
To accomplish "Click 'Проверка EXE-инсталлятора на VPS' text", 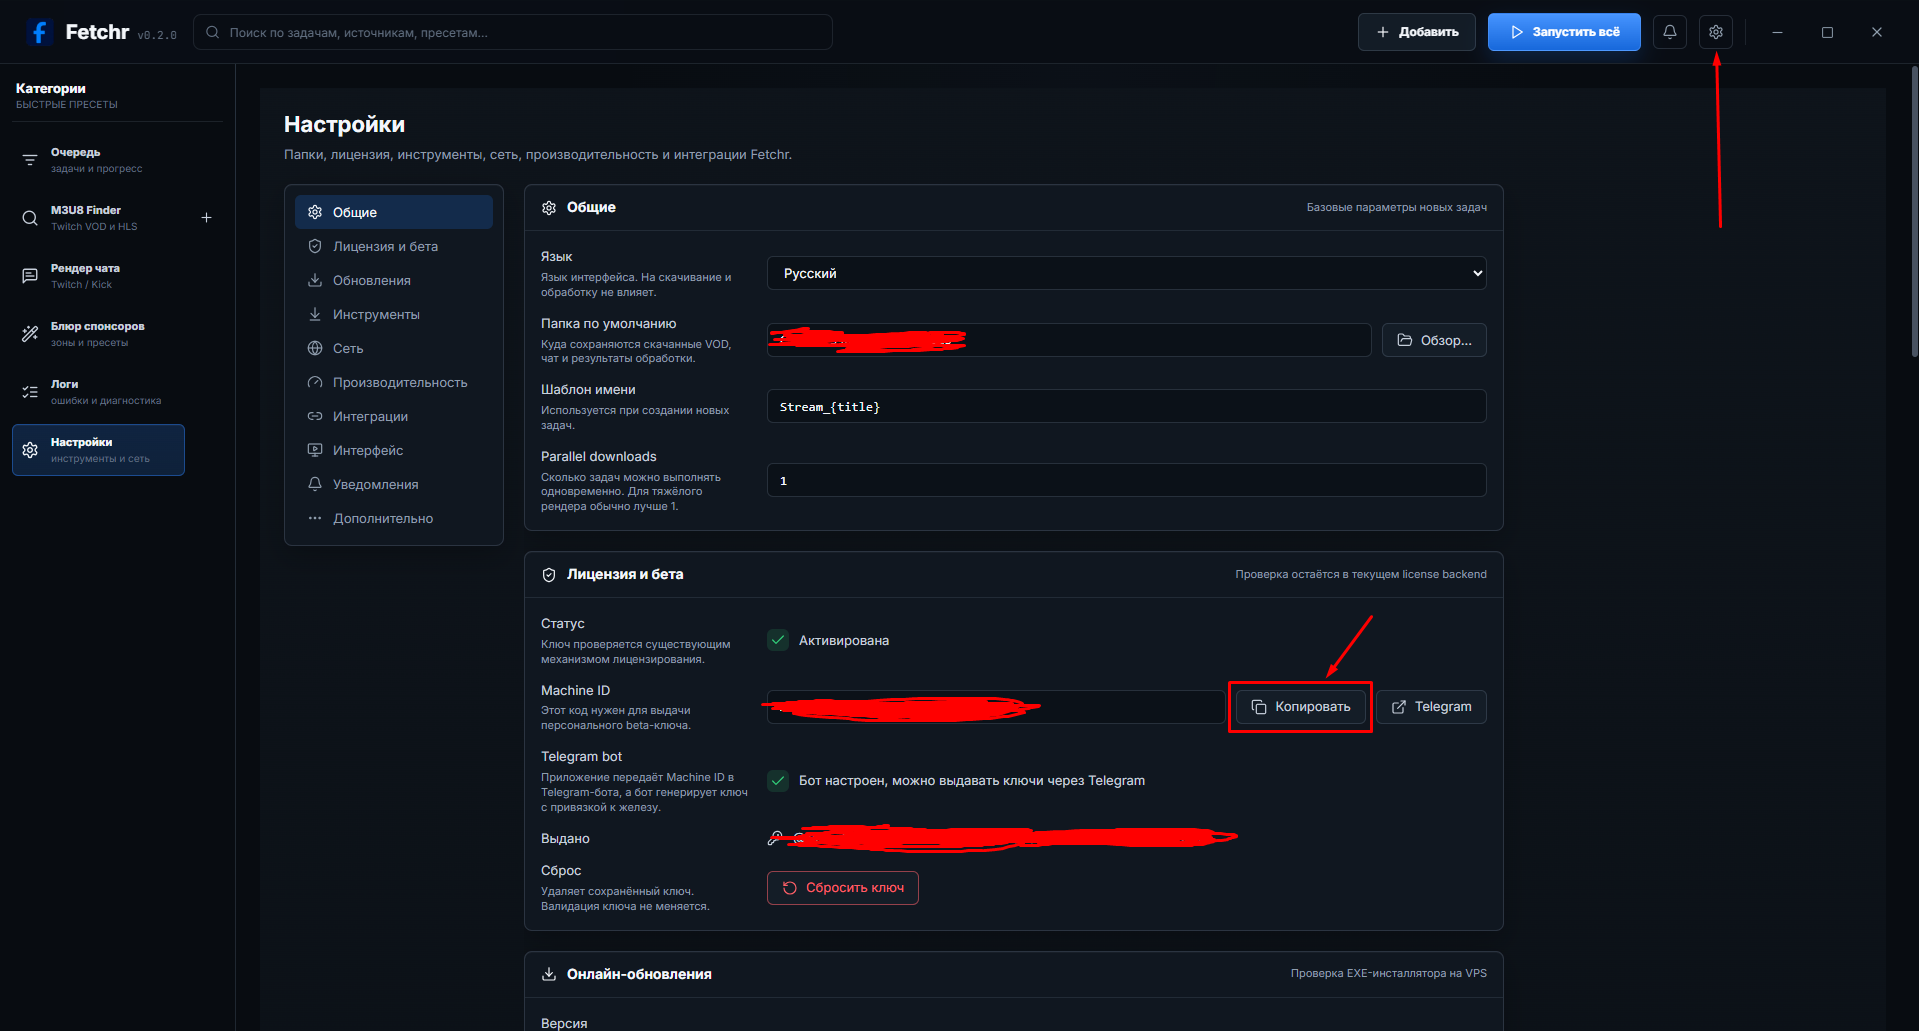I will tap(1389, 974).
